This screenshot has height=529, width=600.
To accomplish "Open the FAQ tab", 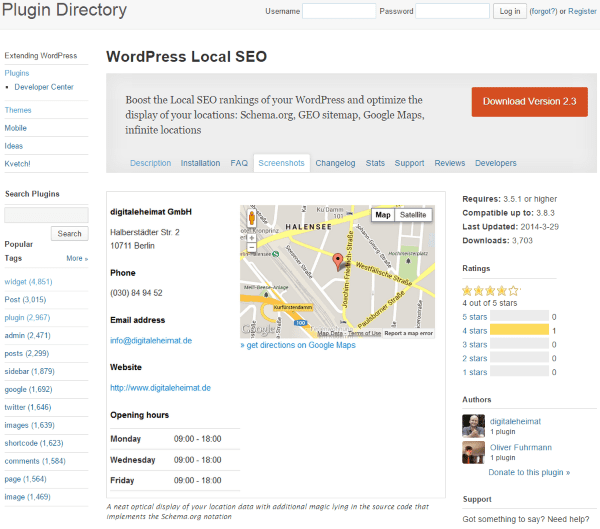I will (239, 163).
